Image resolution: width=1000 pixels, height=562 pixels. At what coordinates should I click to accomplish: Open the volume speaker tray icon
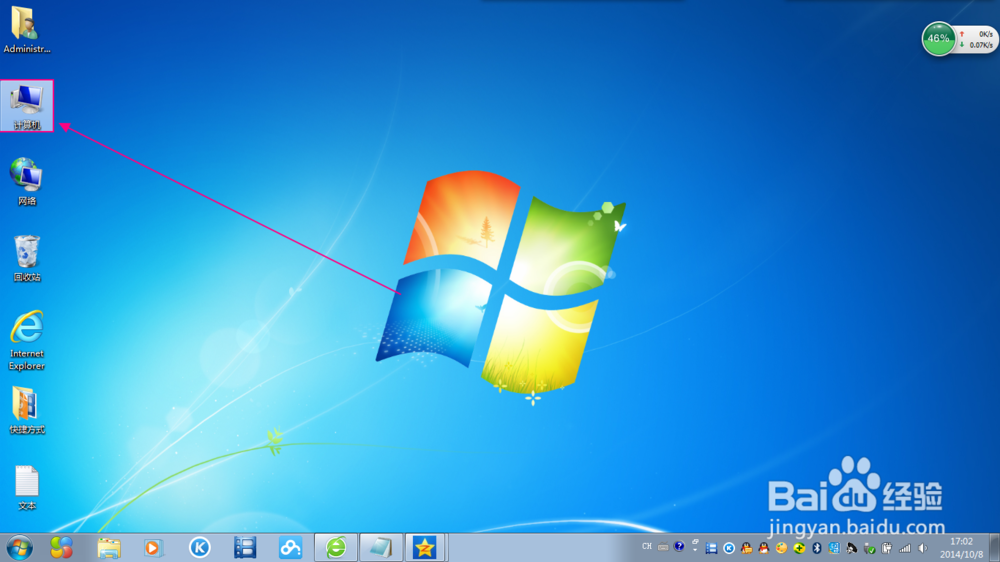pyautogui.click(x=922, y=548)
